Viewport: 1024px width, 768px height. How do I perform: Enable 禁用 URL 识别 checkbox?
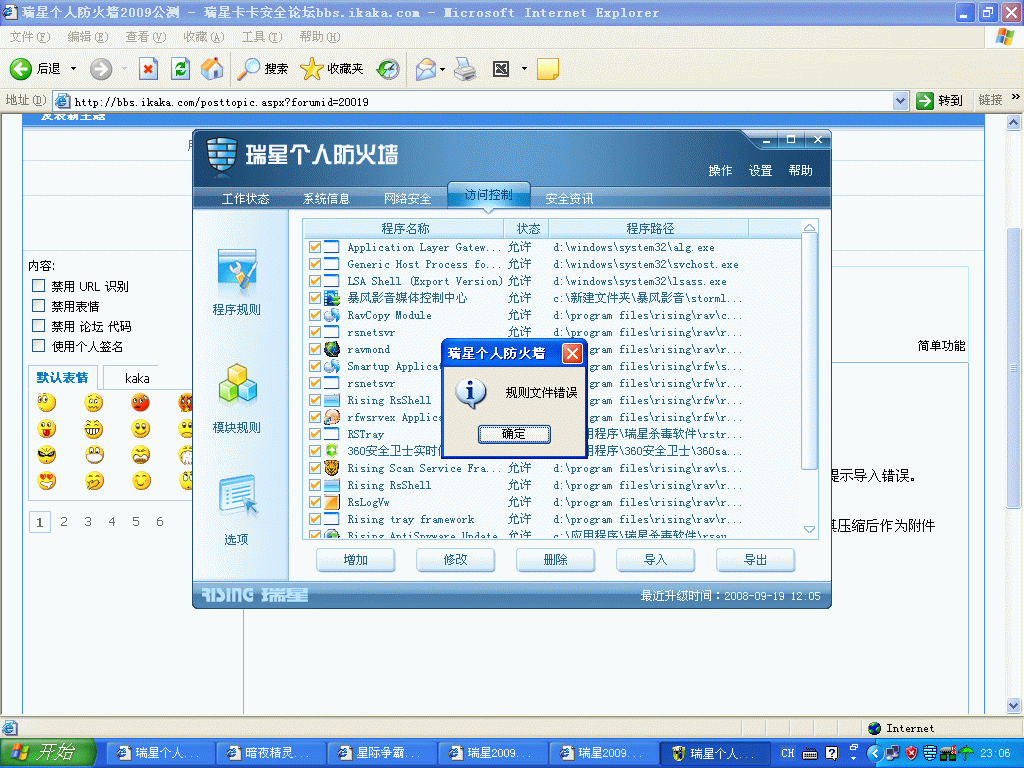(39, 286)
